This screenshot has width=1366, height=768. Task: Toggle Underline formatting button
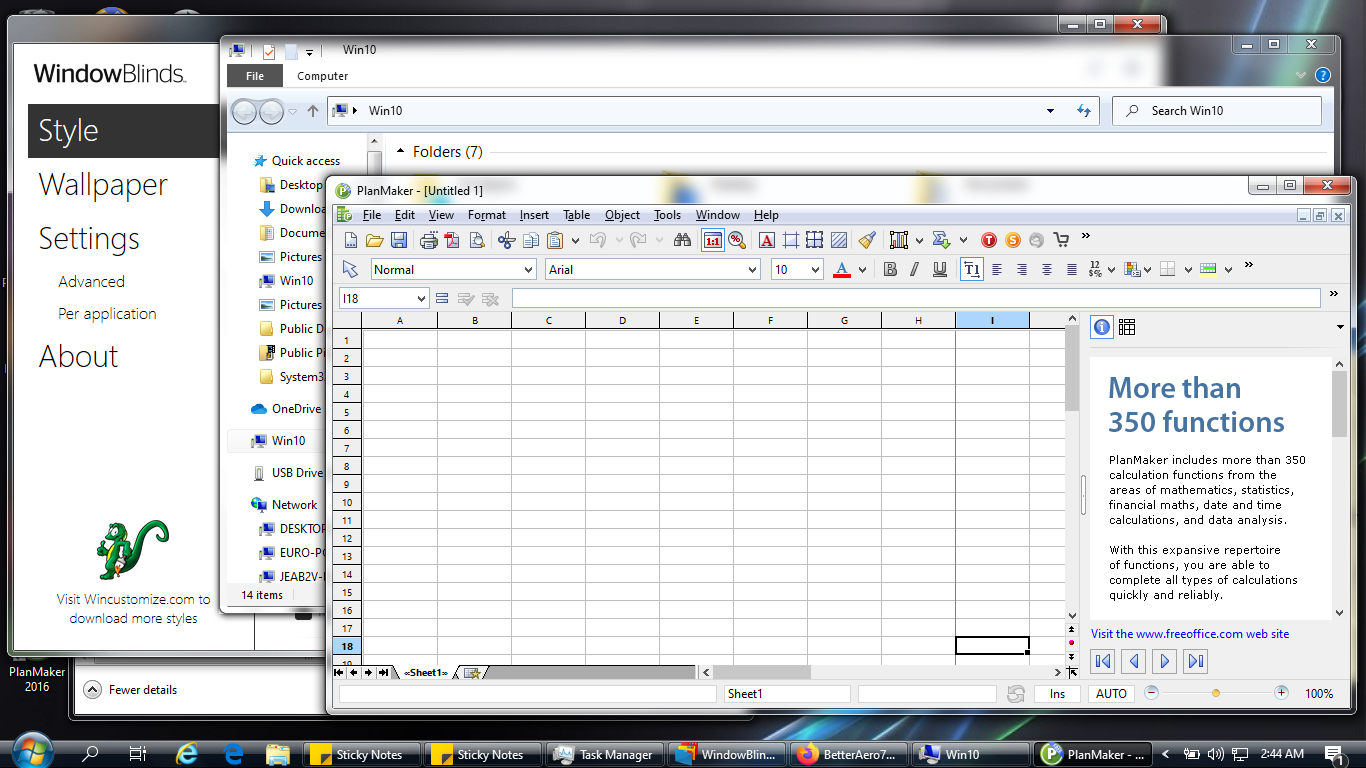point(940,269)
